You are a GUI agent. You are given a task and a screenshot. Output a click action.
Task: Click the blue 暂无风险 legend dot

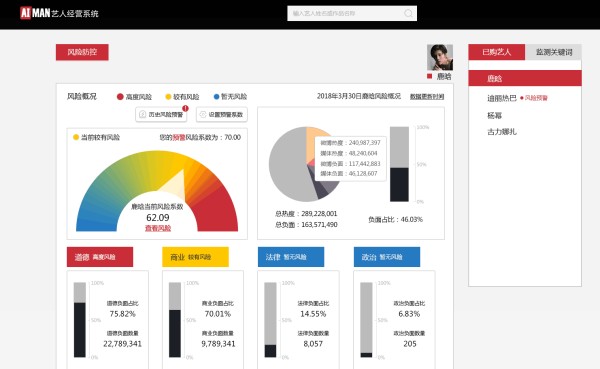click(x=216, y=96)
